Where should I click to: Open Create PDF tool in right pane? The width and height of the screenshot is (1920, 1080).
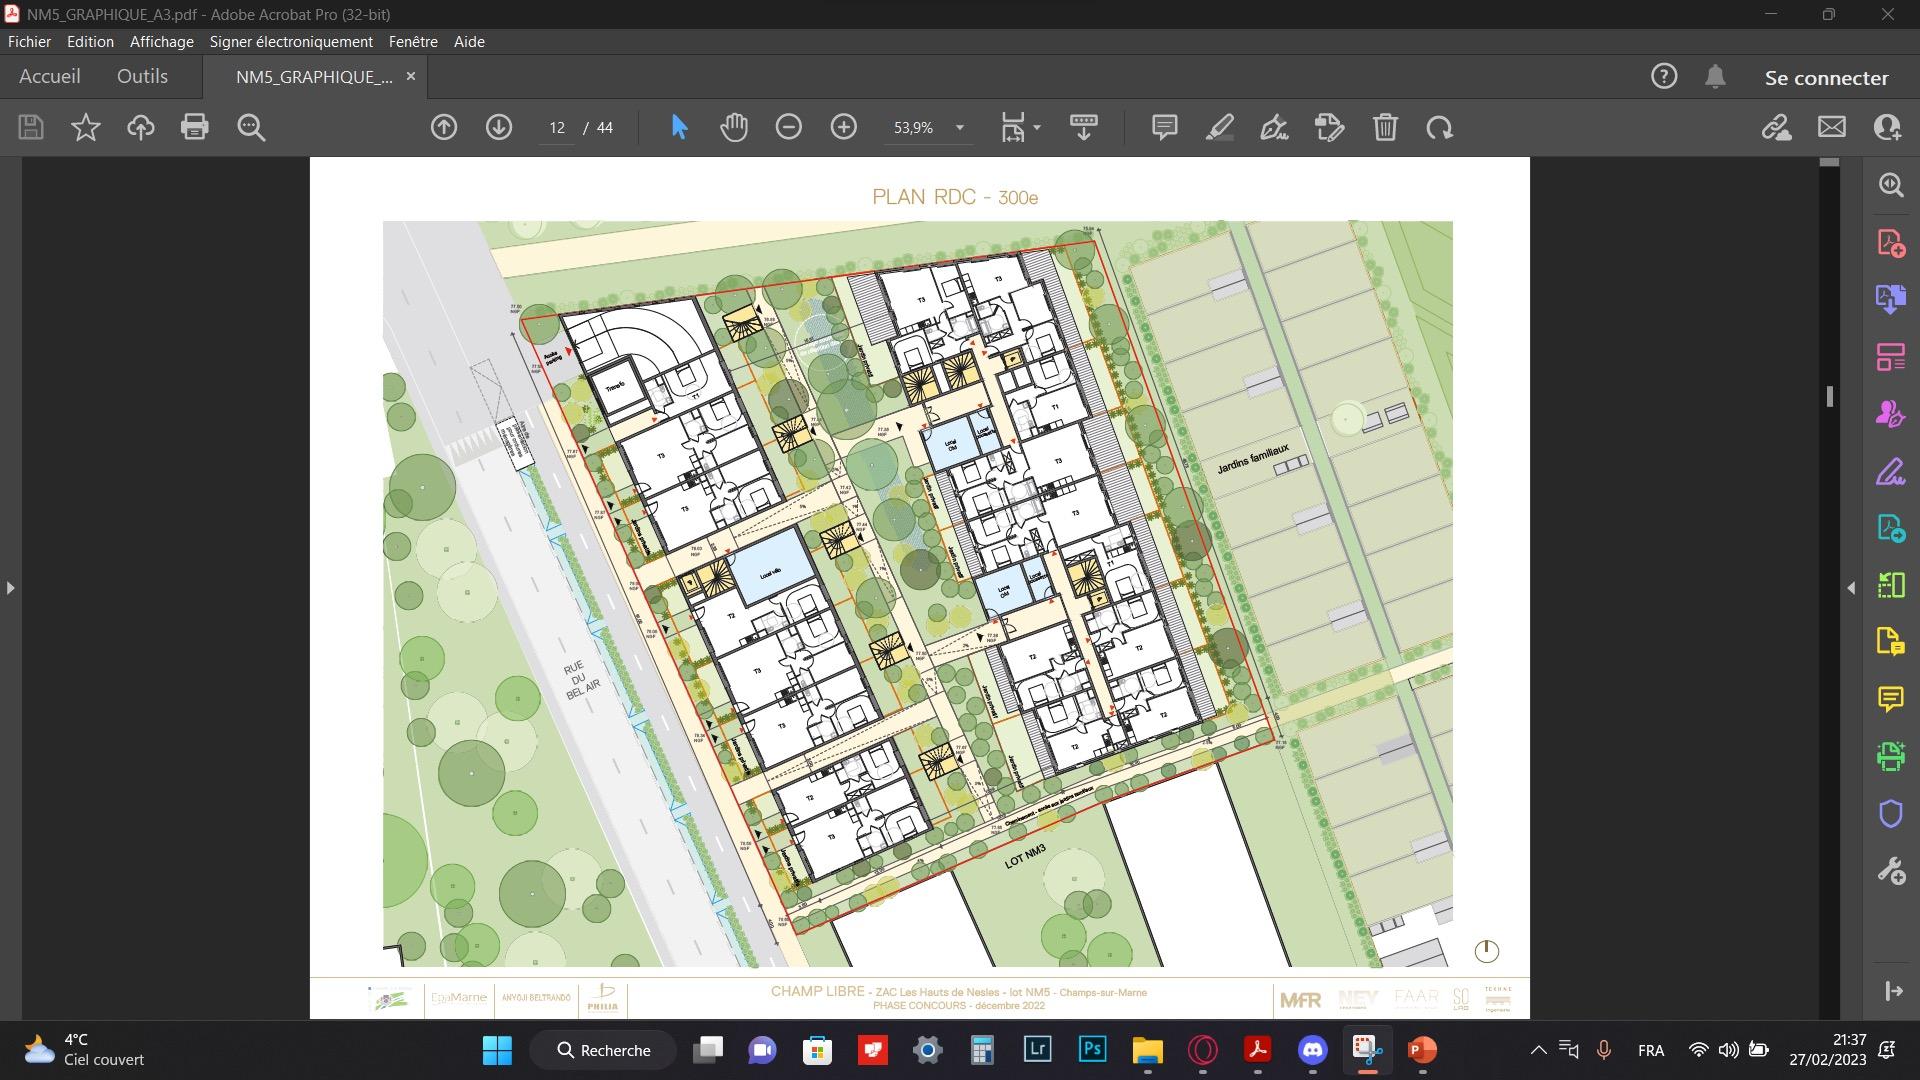click(x=1891, y=243)
